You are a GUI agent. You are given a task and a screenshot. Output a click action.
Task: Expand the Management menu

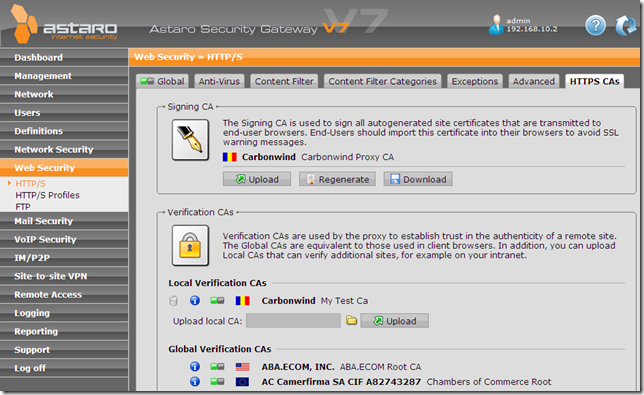click(x=64, y=76)
